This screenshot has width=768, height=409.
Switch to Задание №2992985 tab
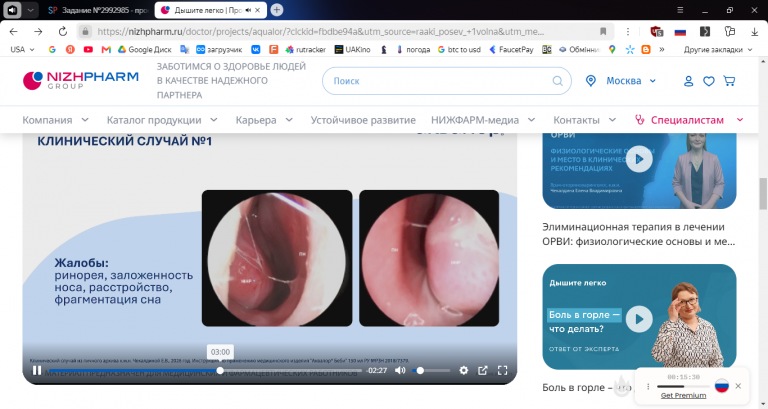98,10
